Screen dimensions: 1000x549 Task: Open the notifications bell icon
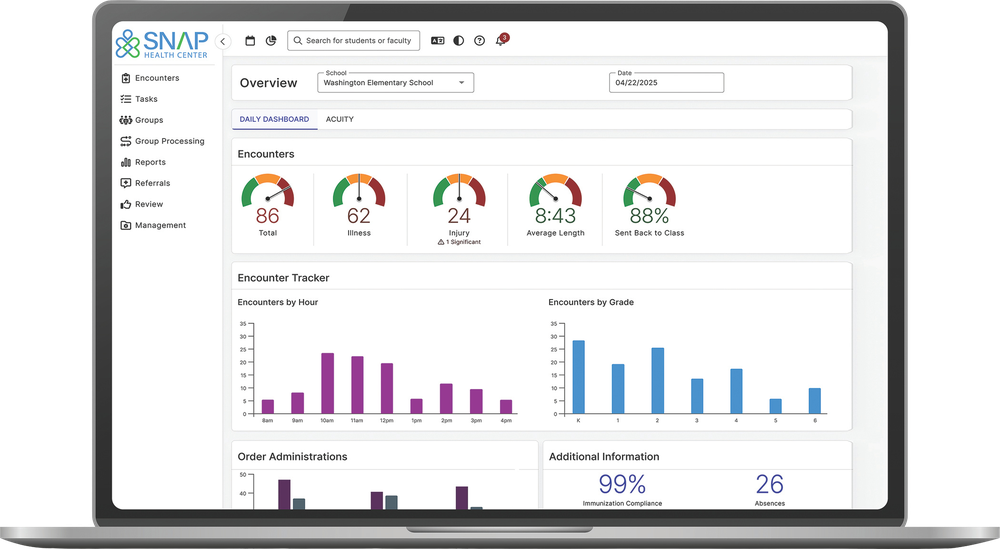pos(501,41)
